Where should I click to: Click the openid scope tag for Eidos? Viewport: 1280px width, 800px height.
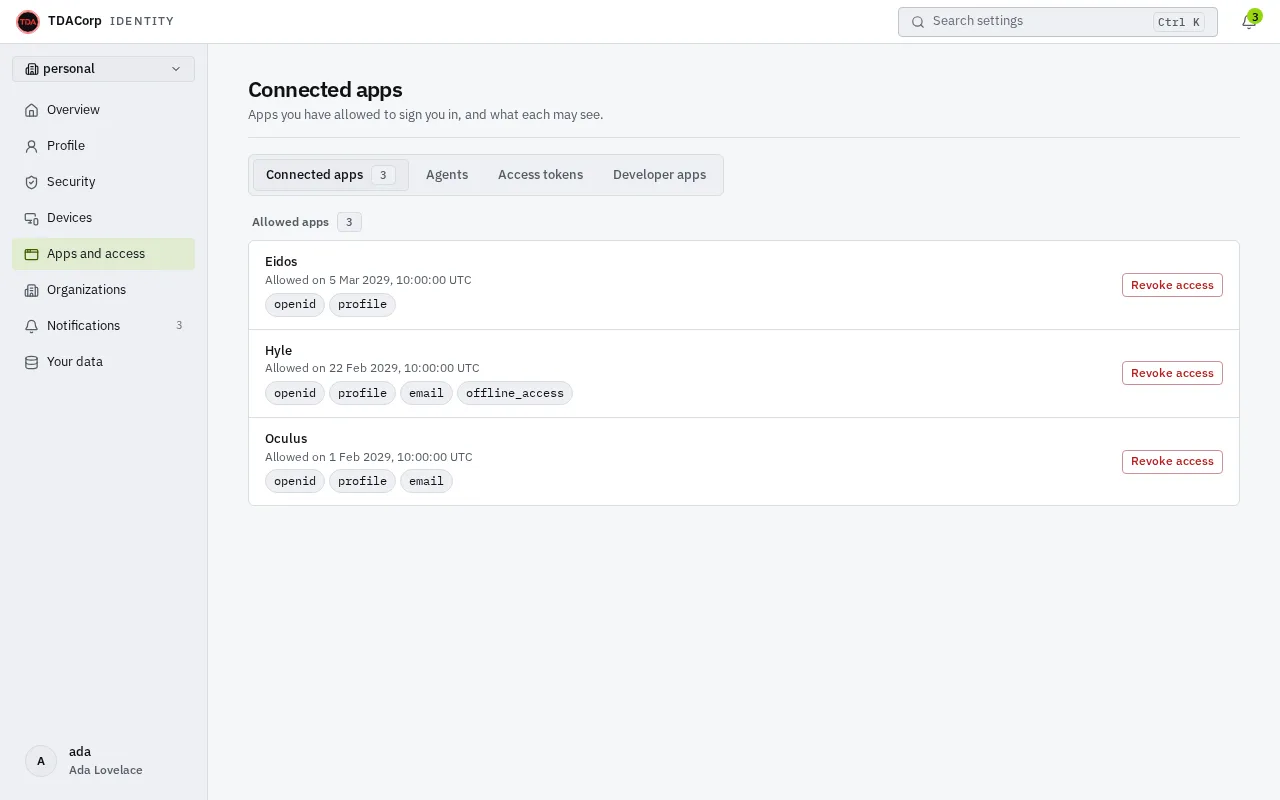(x=295, y=305)
